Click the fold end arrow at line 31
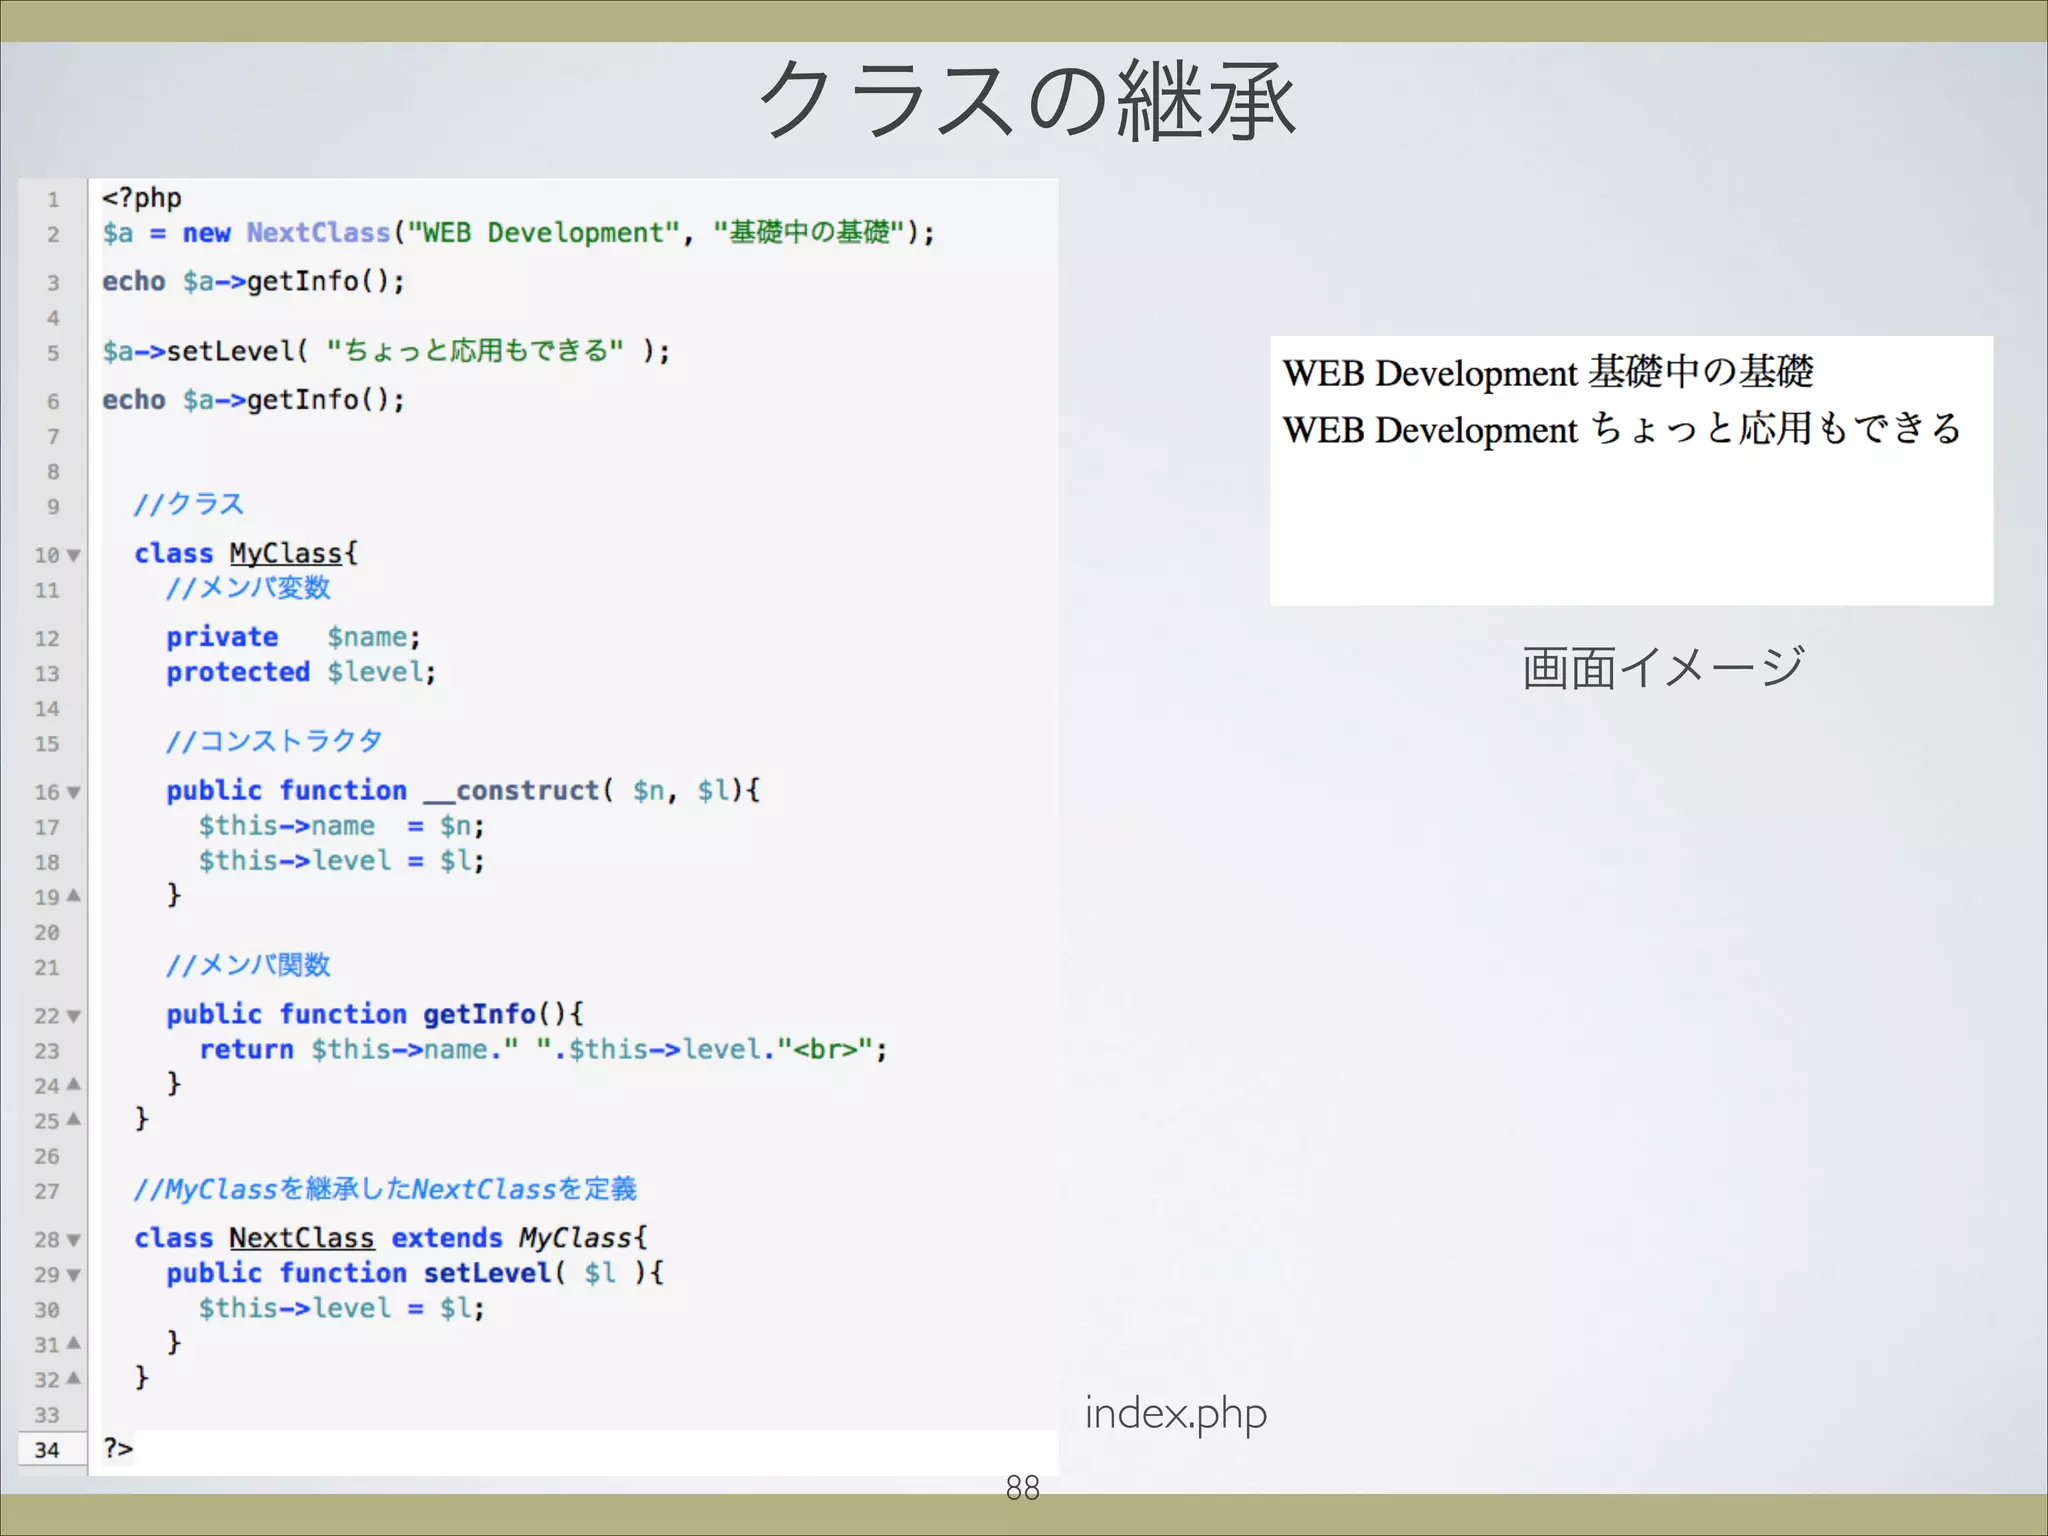 [x=73, y=1343]
